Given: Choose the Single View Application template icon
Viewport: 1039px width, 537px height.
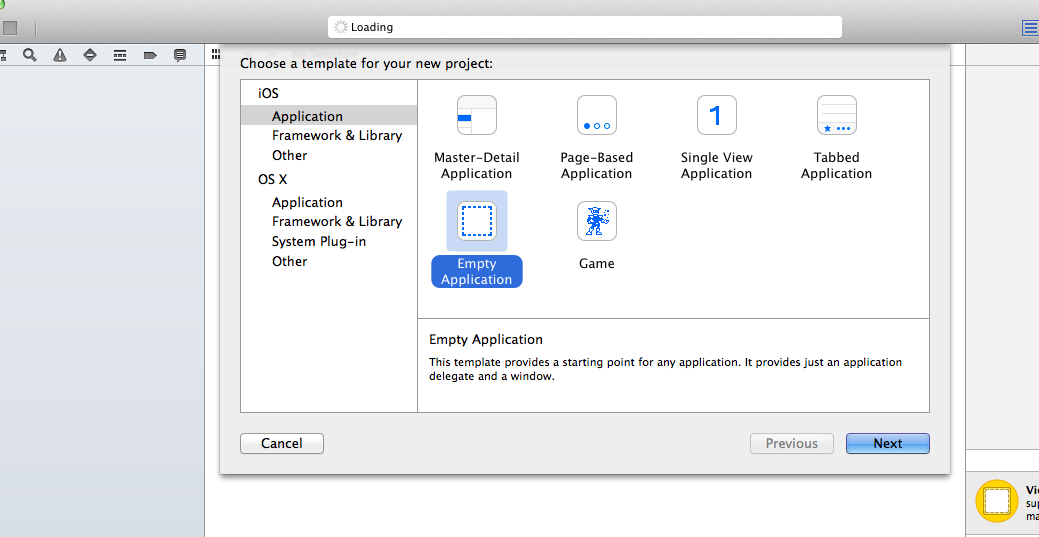Looking at the screenshot, I should click(x=716, y=115).
